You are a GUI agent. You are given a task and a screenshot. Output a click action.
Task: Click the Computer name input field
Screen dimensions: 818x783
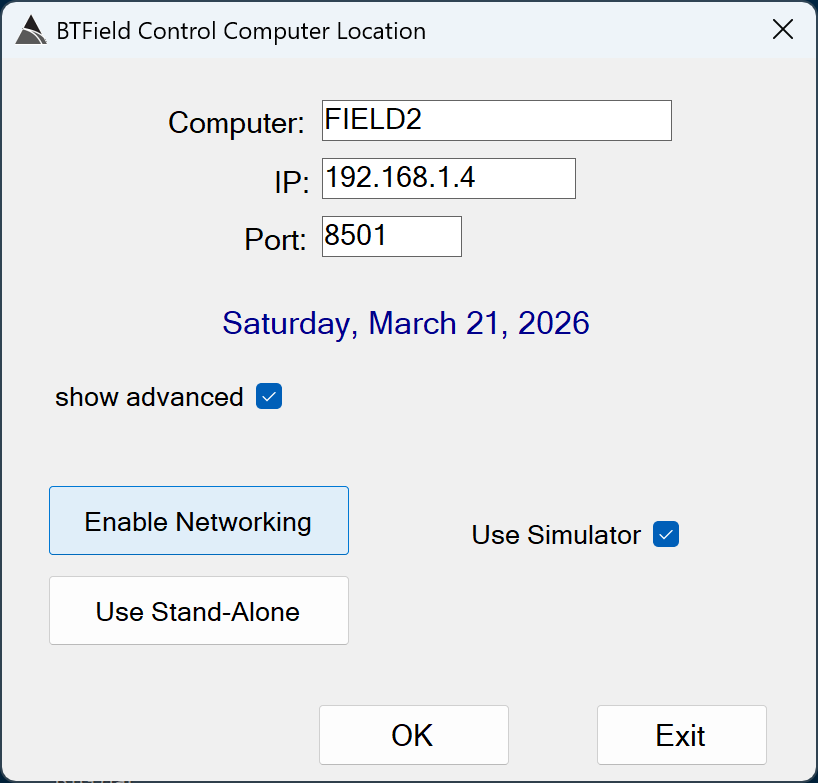[x=496, y=120]
